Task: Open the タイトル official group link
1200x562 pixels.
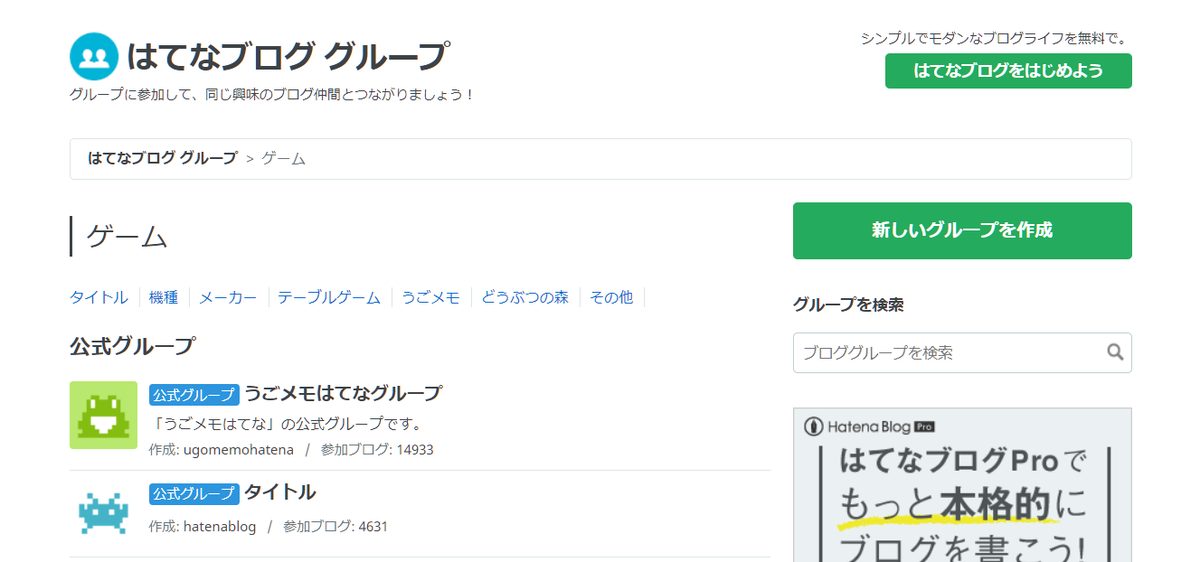Action: click(x=280, y=492)
